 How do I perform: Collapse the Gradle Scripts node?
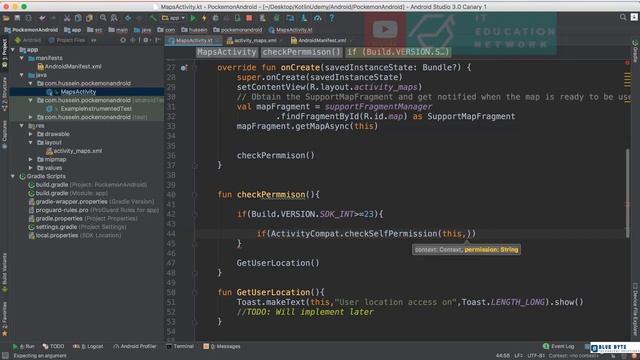point(13,176)
